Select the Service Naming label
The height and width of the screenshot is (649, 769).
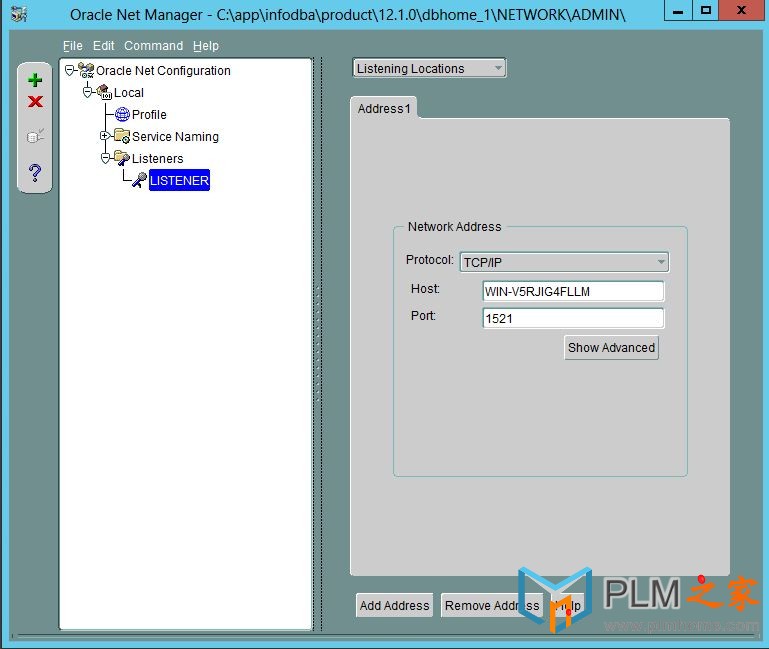click(x=175, y=136)
